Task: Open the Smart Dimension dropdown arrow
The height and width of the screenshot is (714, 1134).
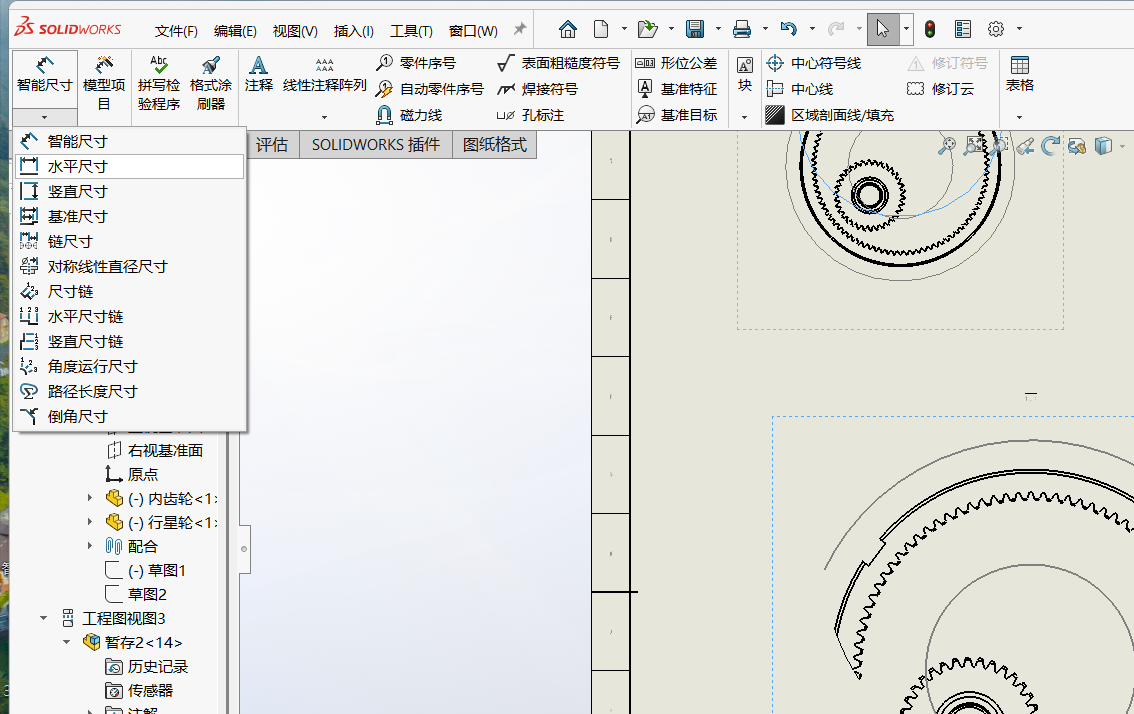Action: pyautogui.click(x=44, y=117)
